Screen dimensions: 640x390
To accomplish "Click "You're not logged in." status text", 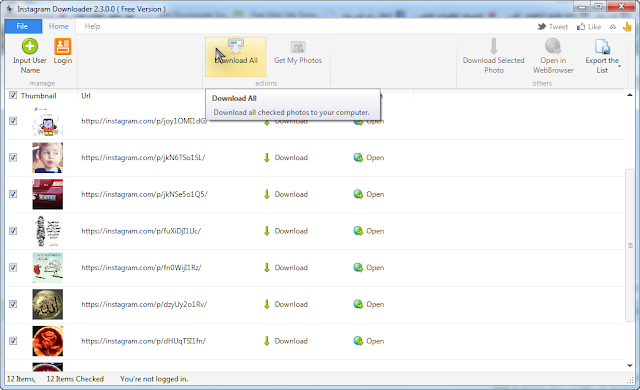I will click(x=154, y=379).
